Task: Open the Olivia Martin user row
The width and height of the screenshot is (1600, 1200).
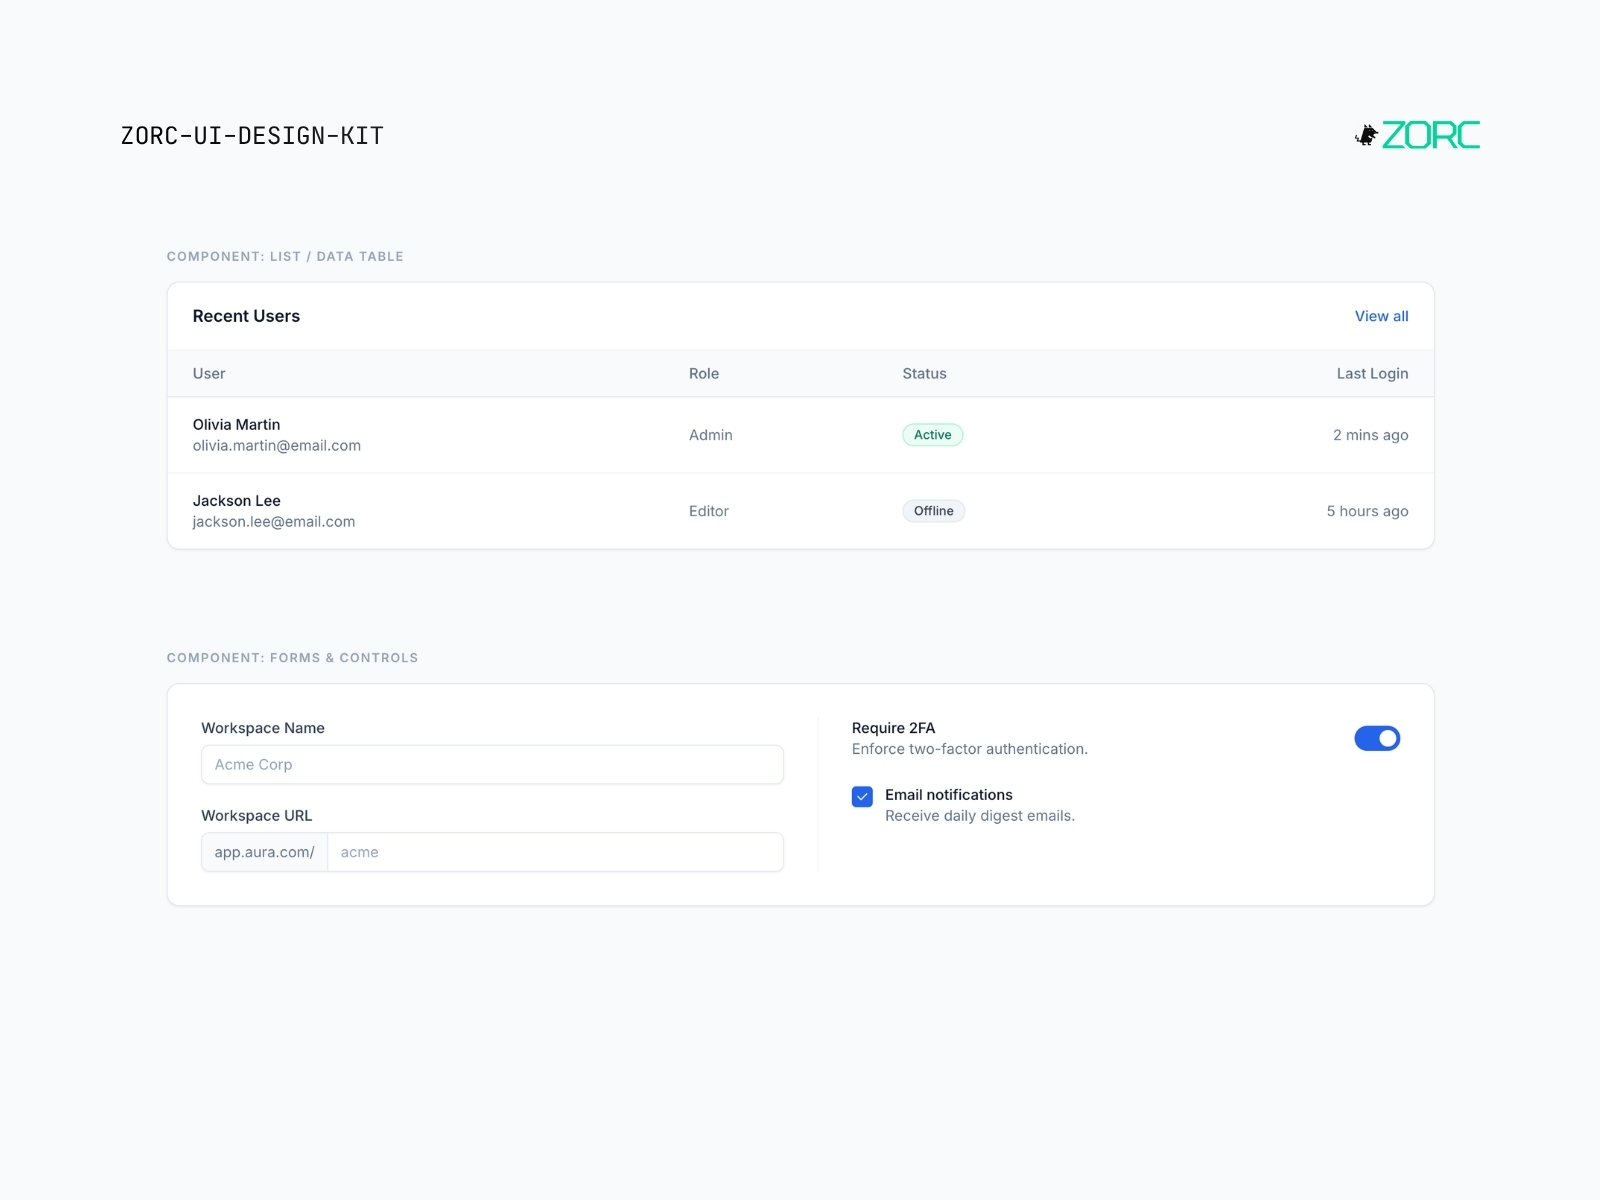Action: click(800, 435)
